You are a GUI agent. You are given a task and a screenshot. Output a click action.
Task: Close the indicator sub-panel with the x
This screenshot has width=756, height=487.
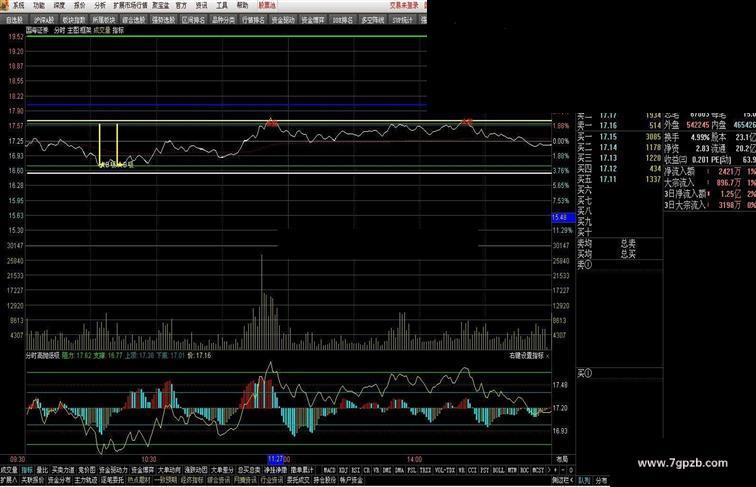(x=548, y=356)
